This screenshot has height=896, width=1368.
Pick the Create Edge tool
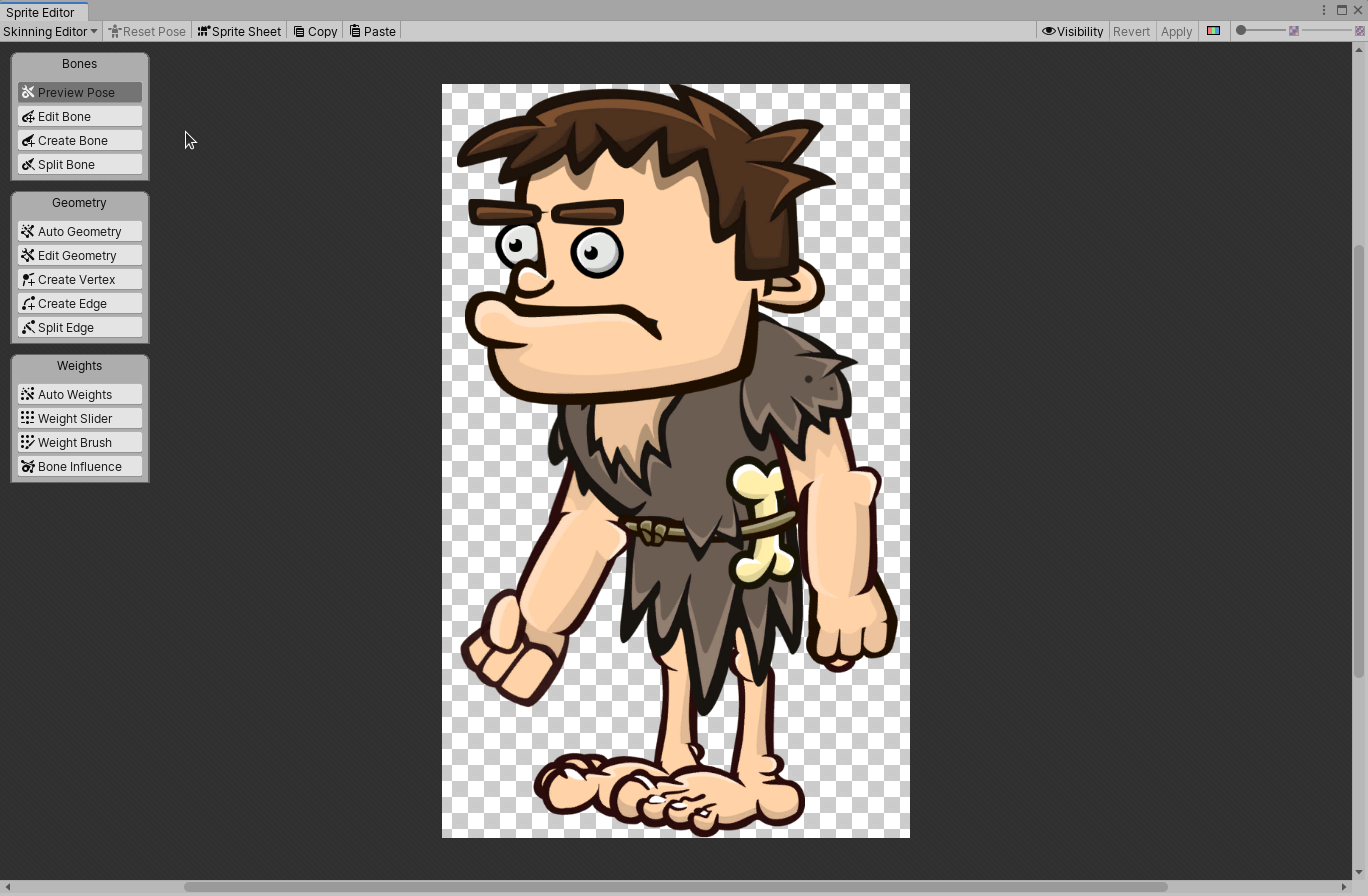79,304
